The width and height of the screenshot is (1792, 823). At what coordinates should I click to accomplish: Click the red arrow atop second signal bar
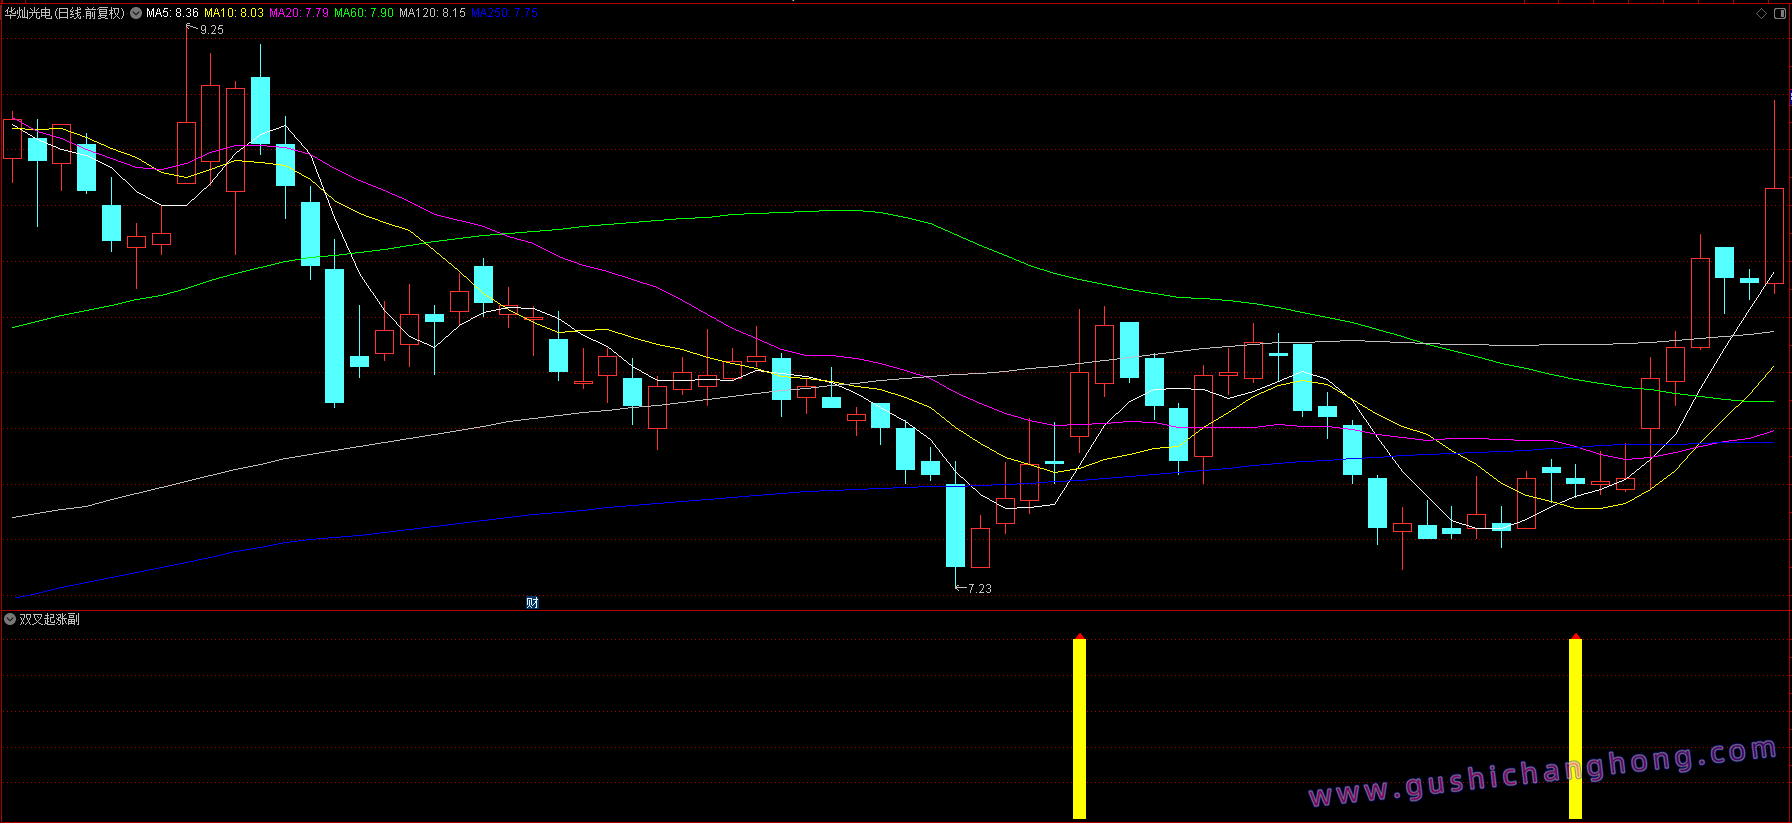[x=1575, y=636]
